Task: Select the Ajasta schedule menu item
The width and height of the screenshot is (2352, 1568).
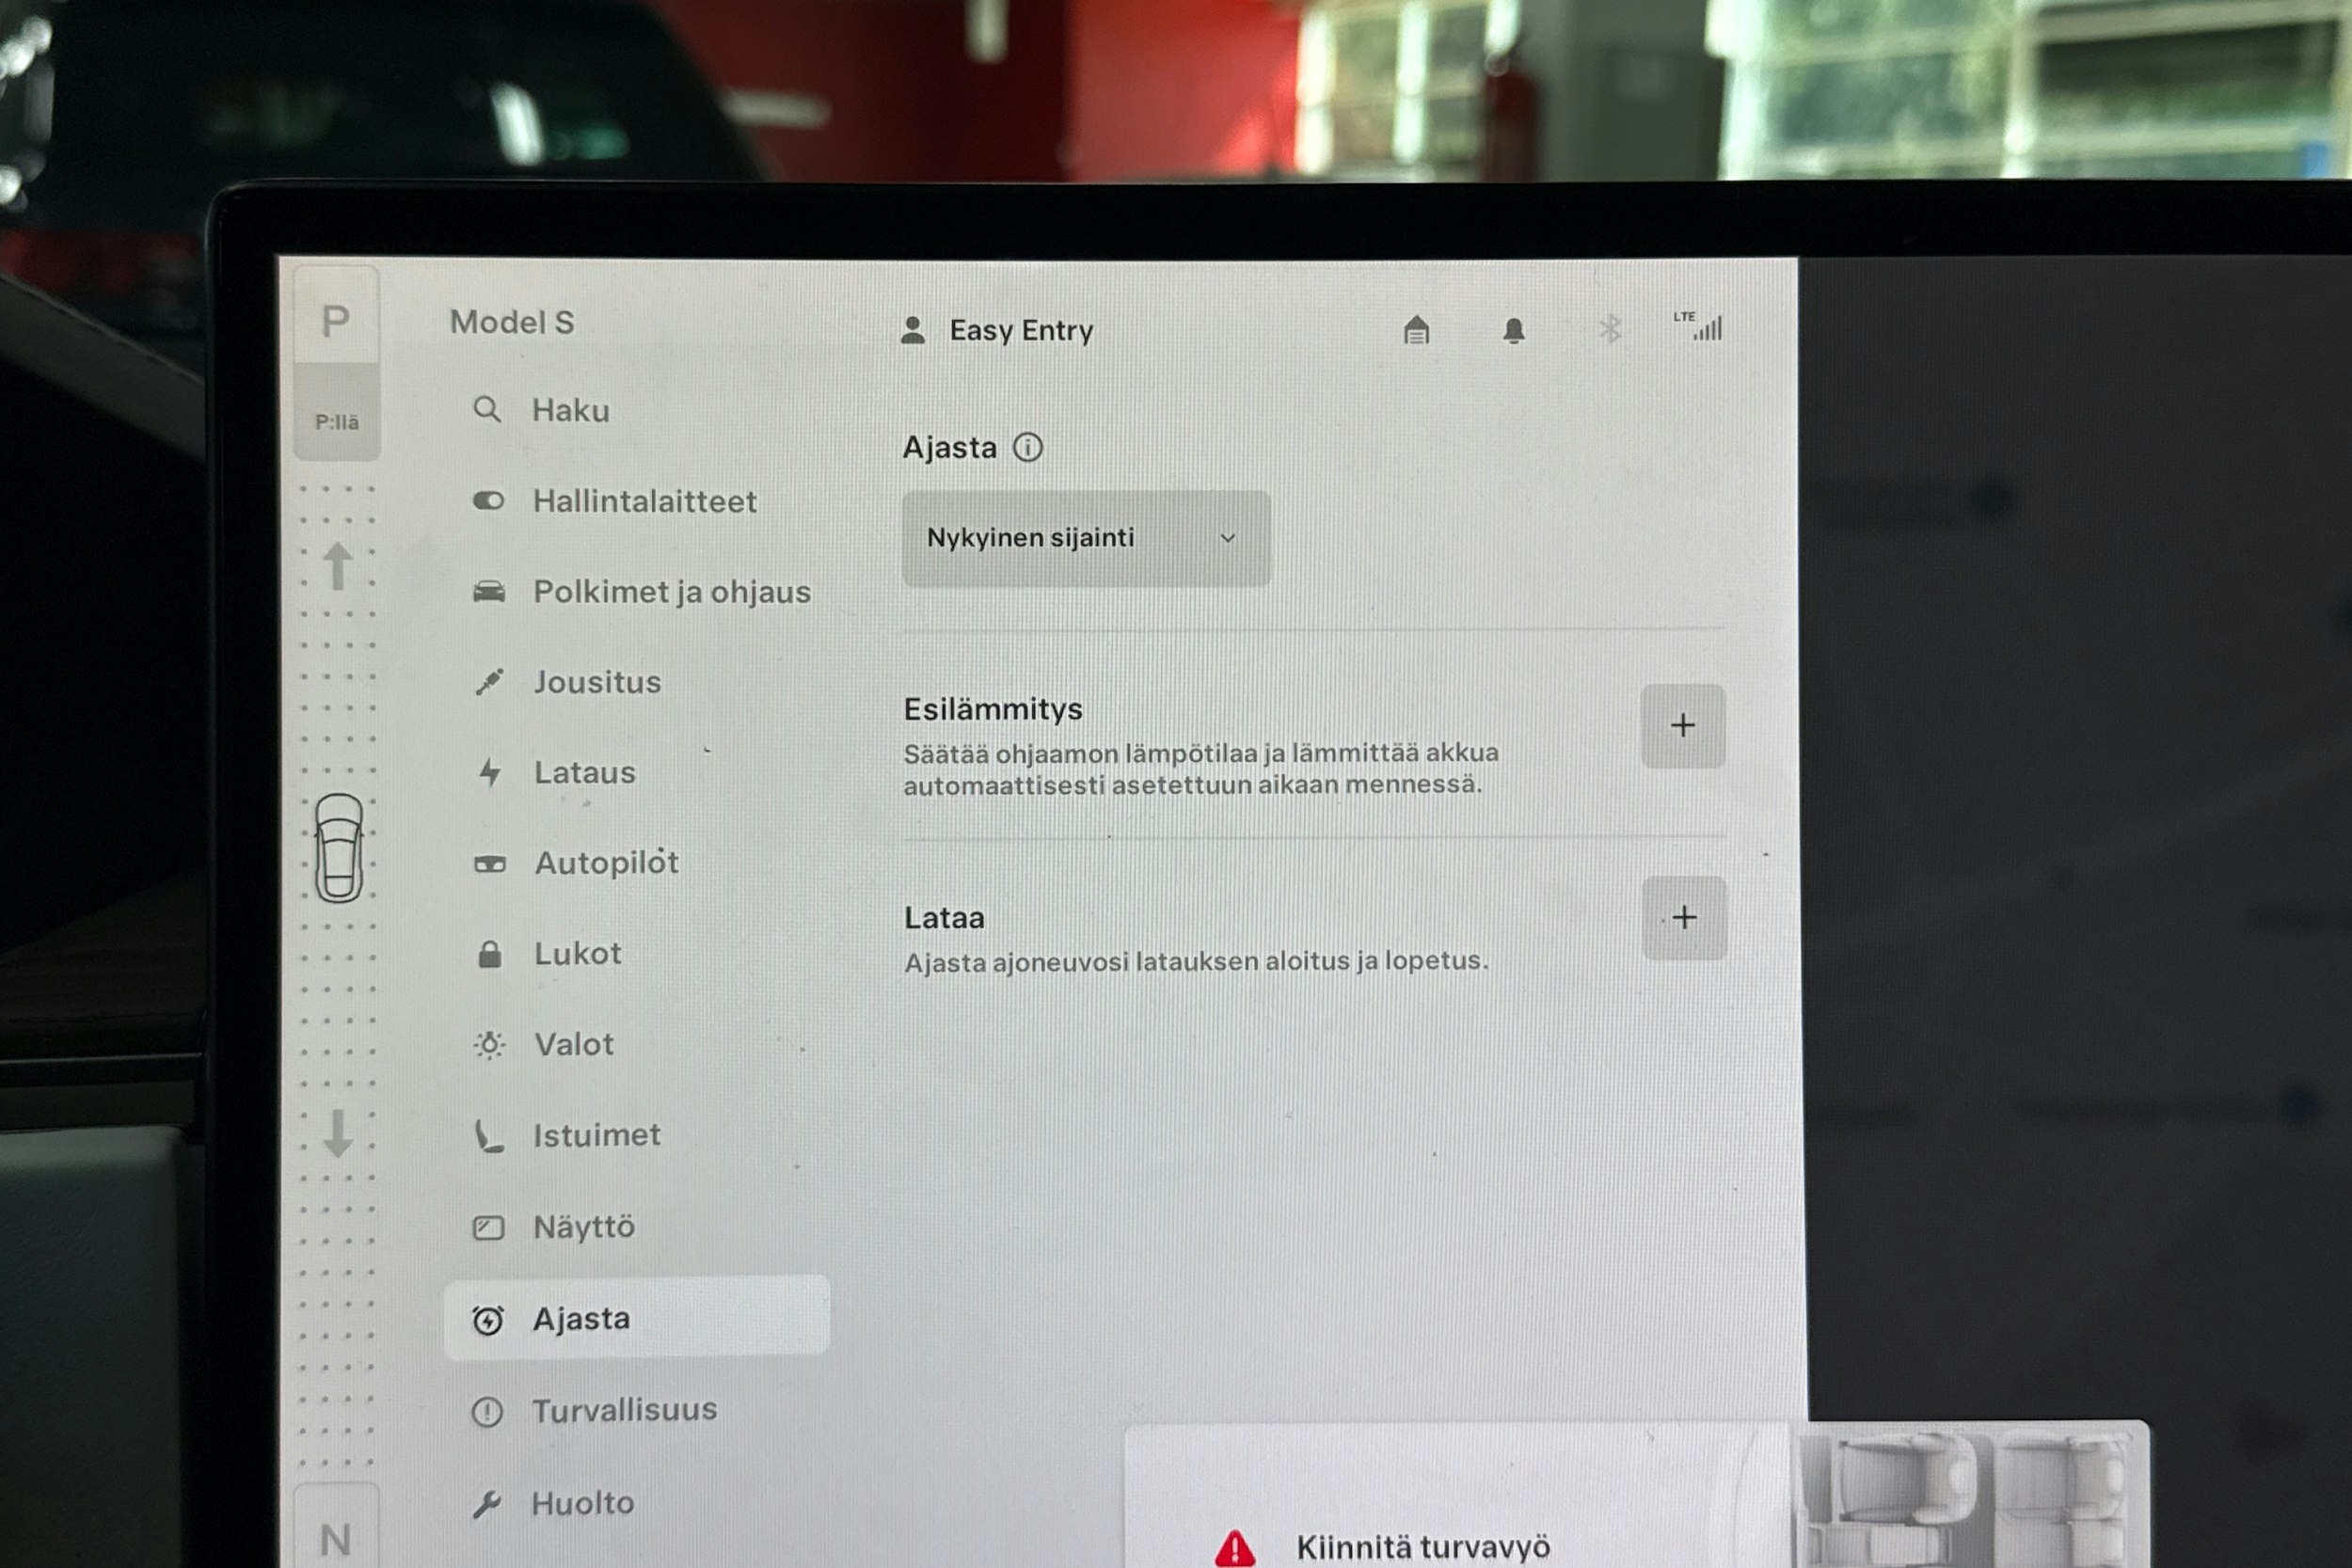Action: click(x=637, y=1318)
